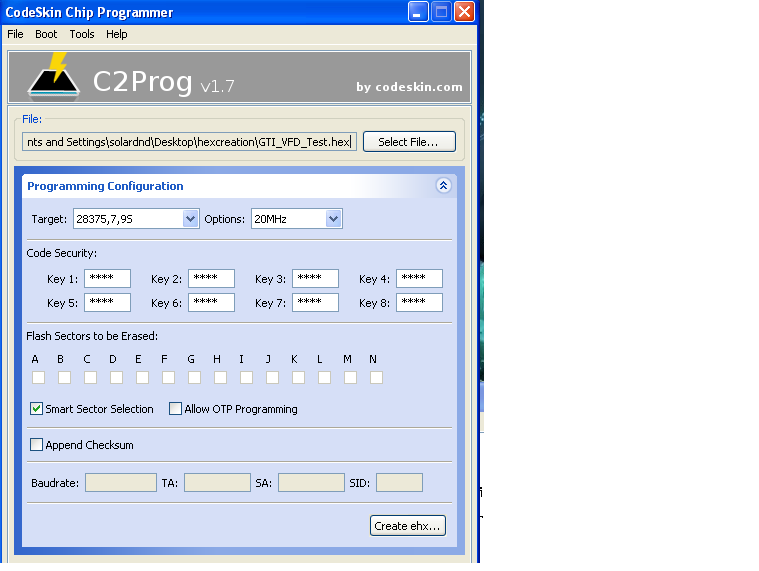The height and width of the screenshot is (571, 759).
Task: Check flash sector G checkbox
Action: (194, 377)
